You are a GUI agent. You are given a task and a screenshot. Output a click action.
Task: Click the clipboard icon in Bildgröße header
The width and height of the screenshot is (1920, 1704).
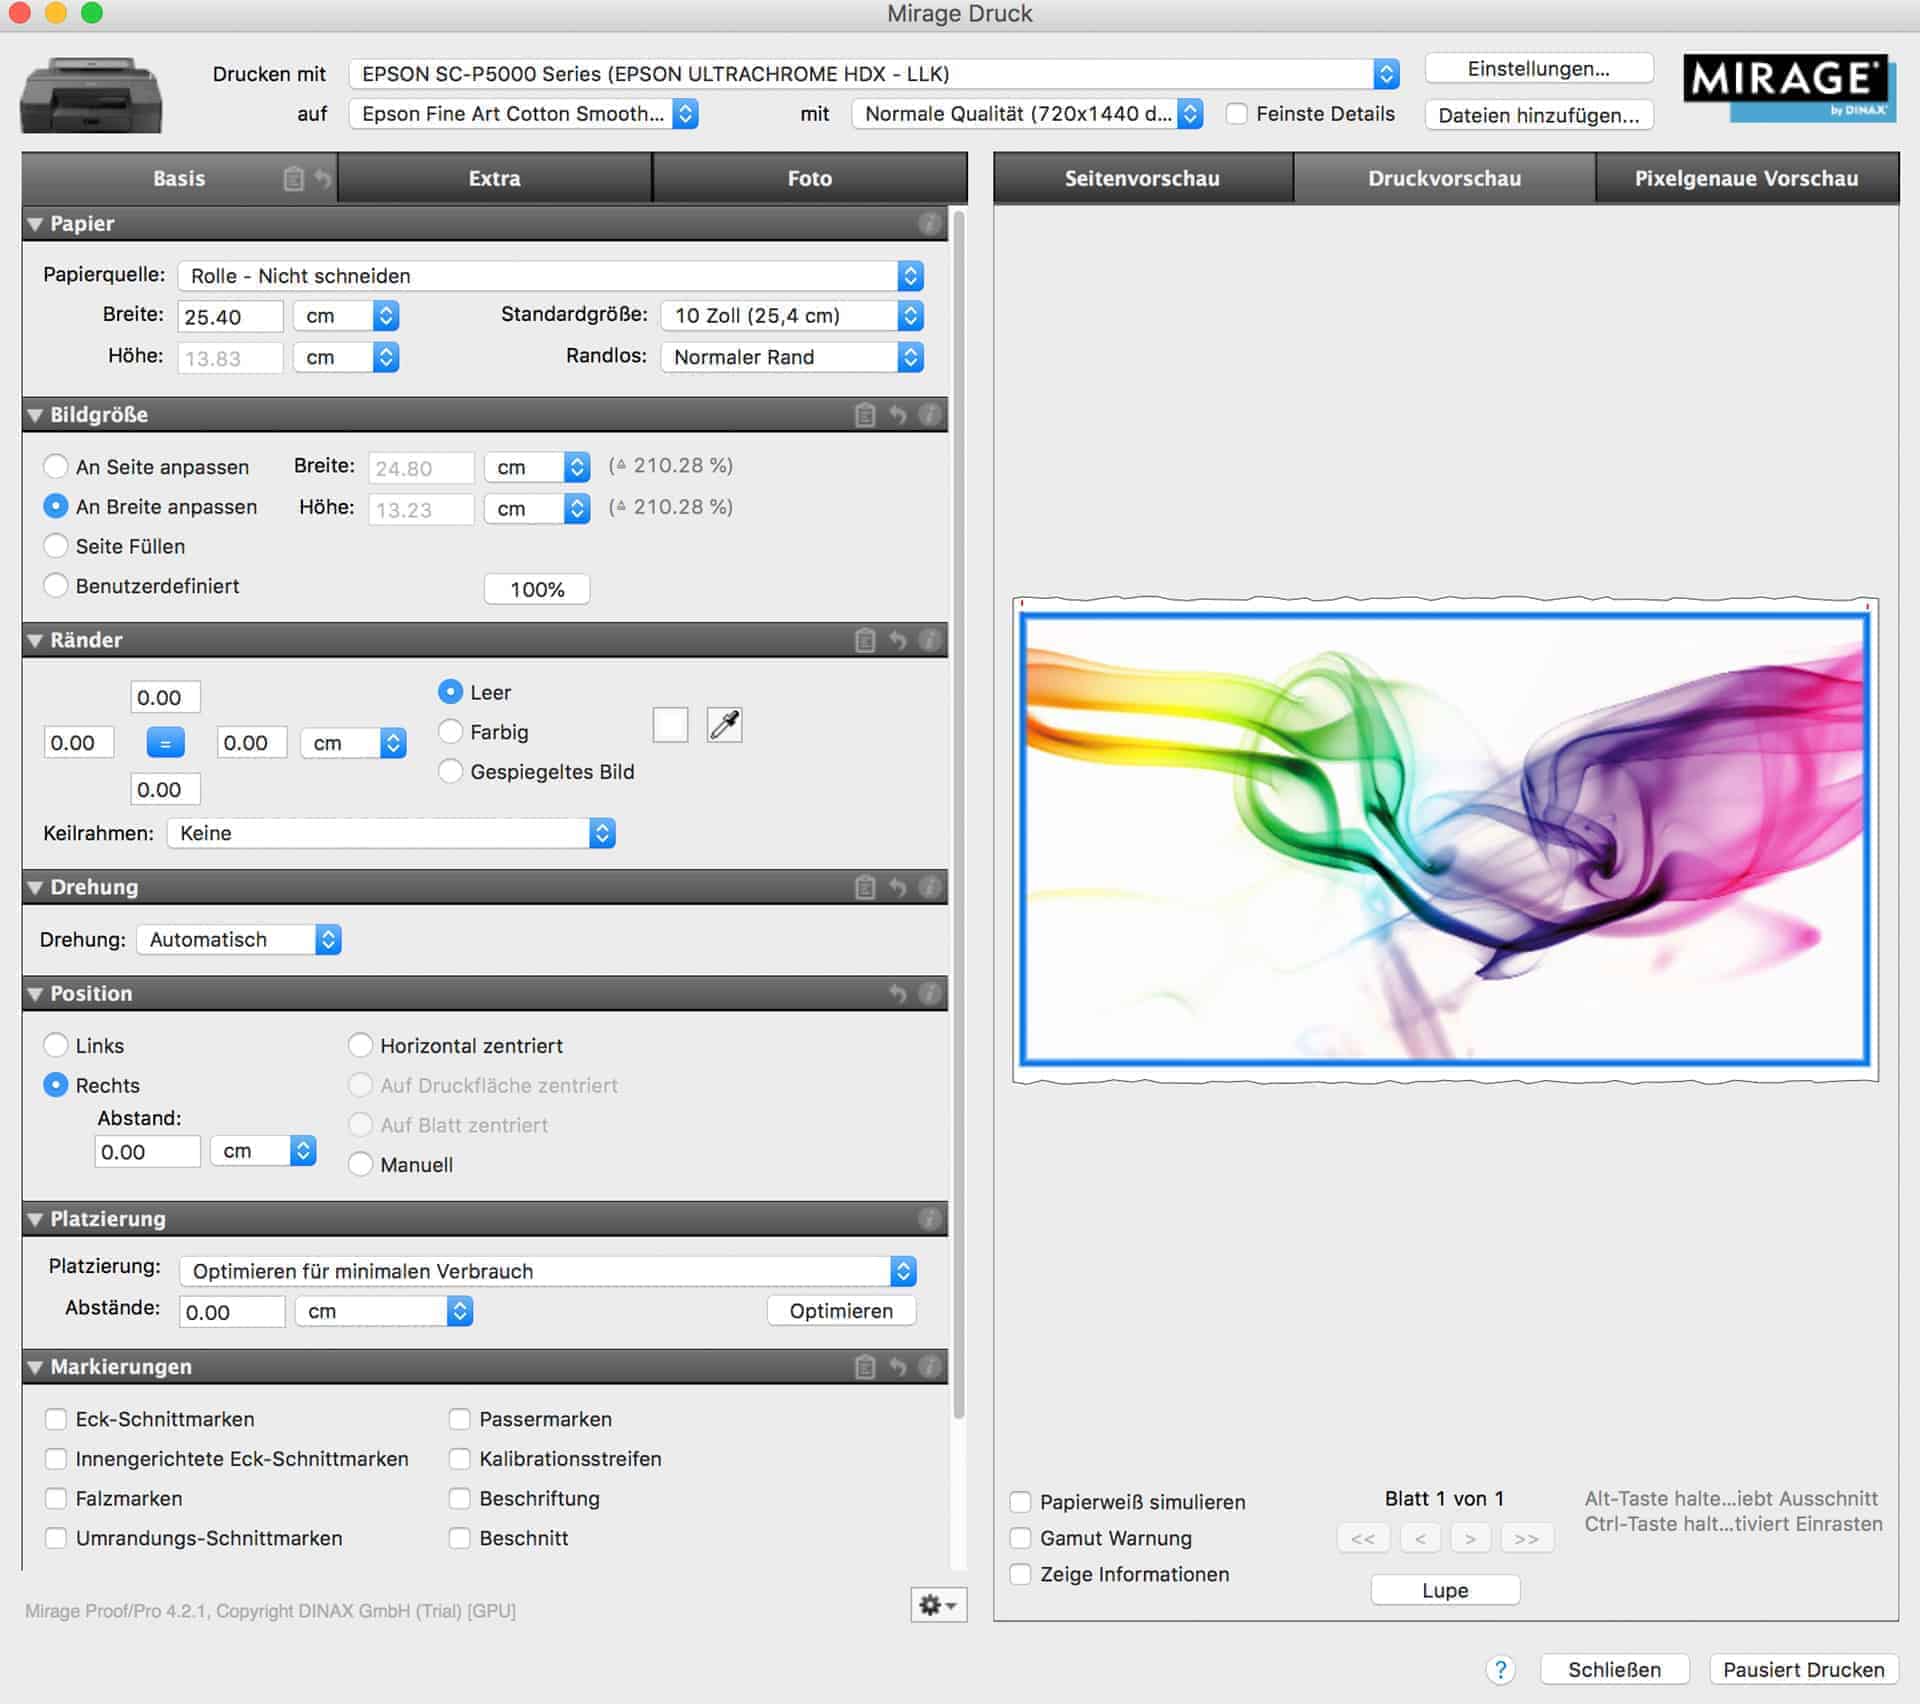[865, 415]
